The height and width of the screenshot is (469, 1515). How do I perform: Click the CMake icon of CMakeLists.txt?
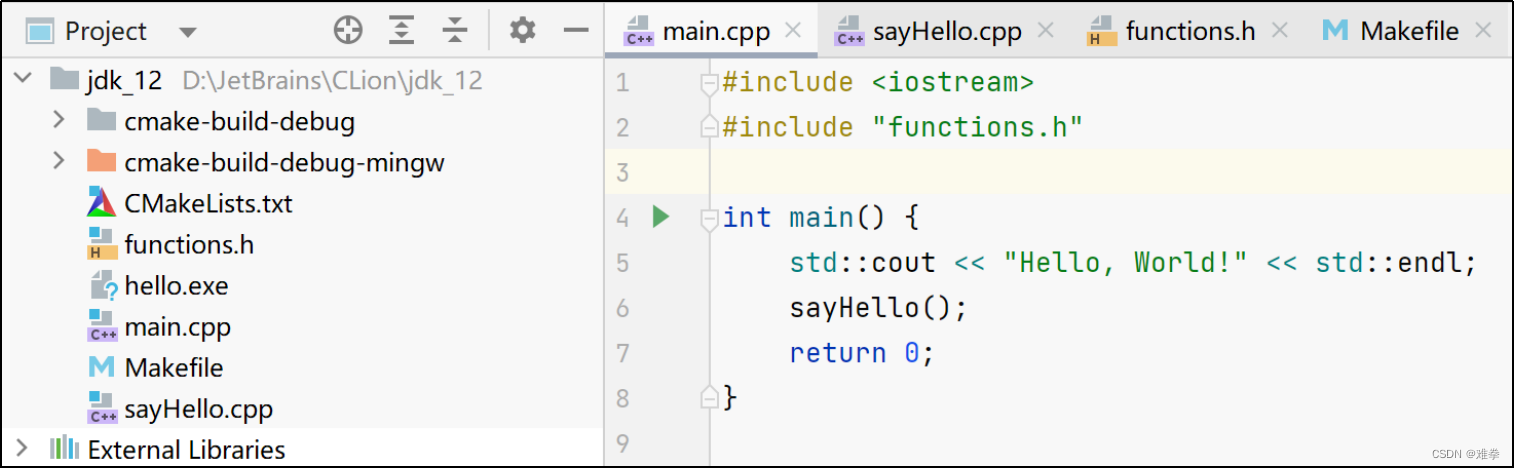click(102, 202)
